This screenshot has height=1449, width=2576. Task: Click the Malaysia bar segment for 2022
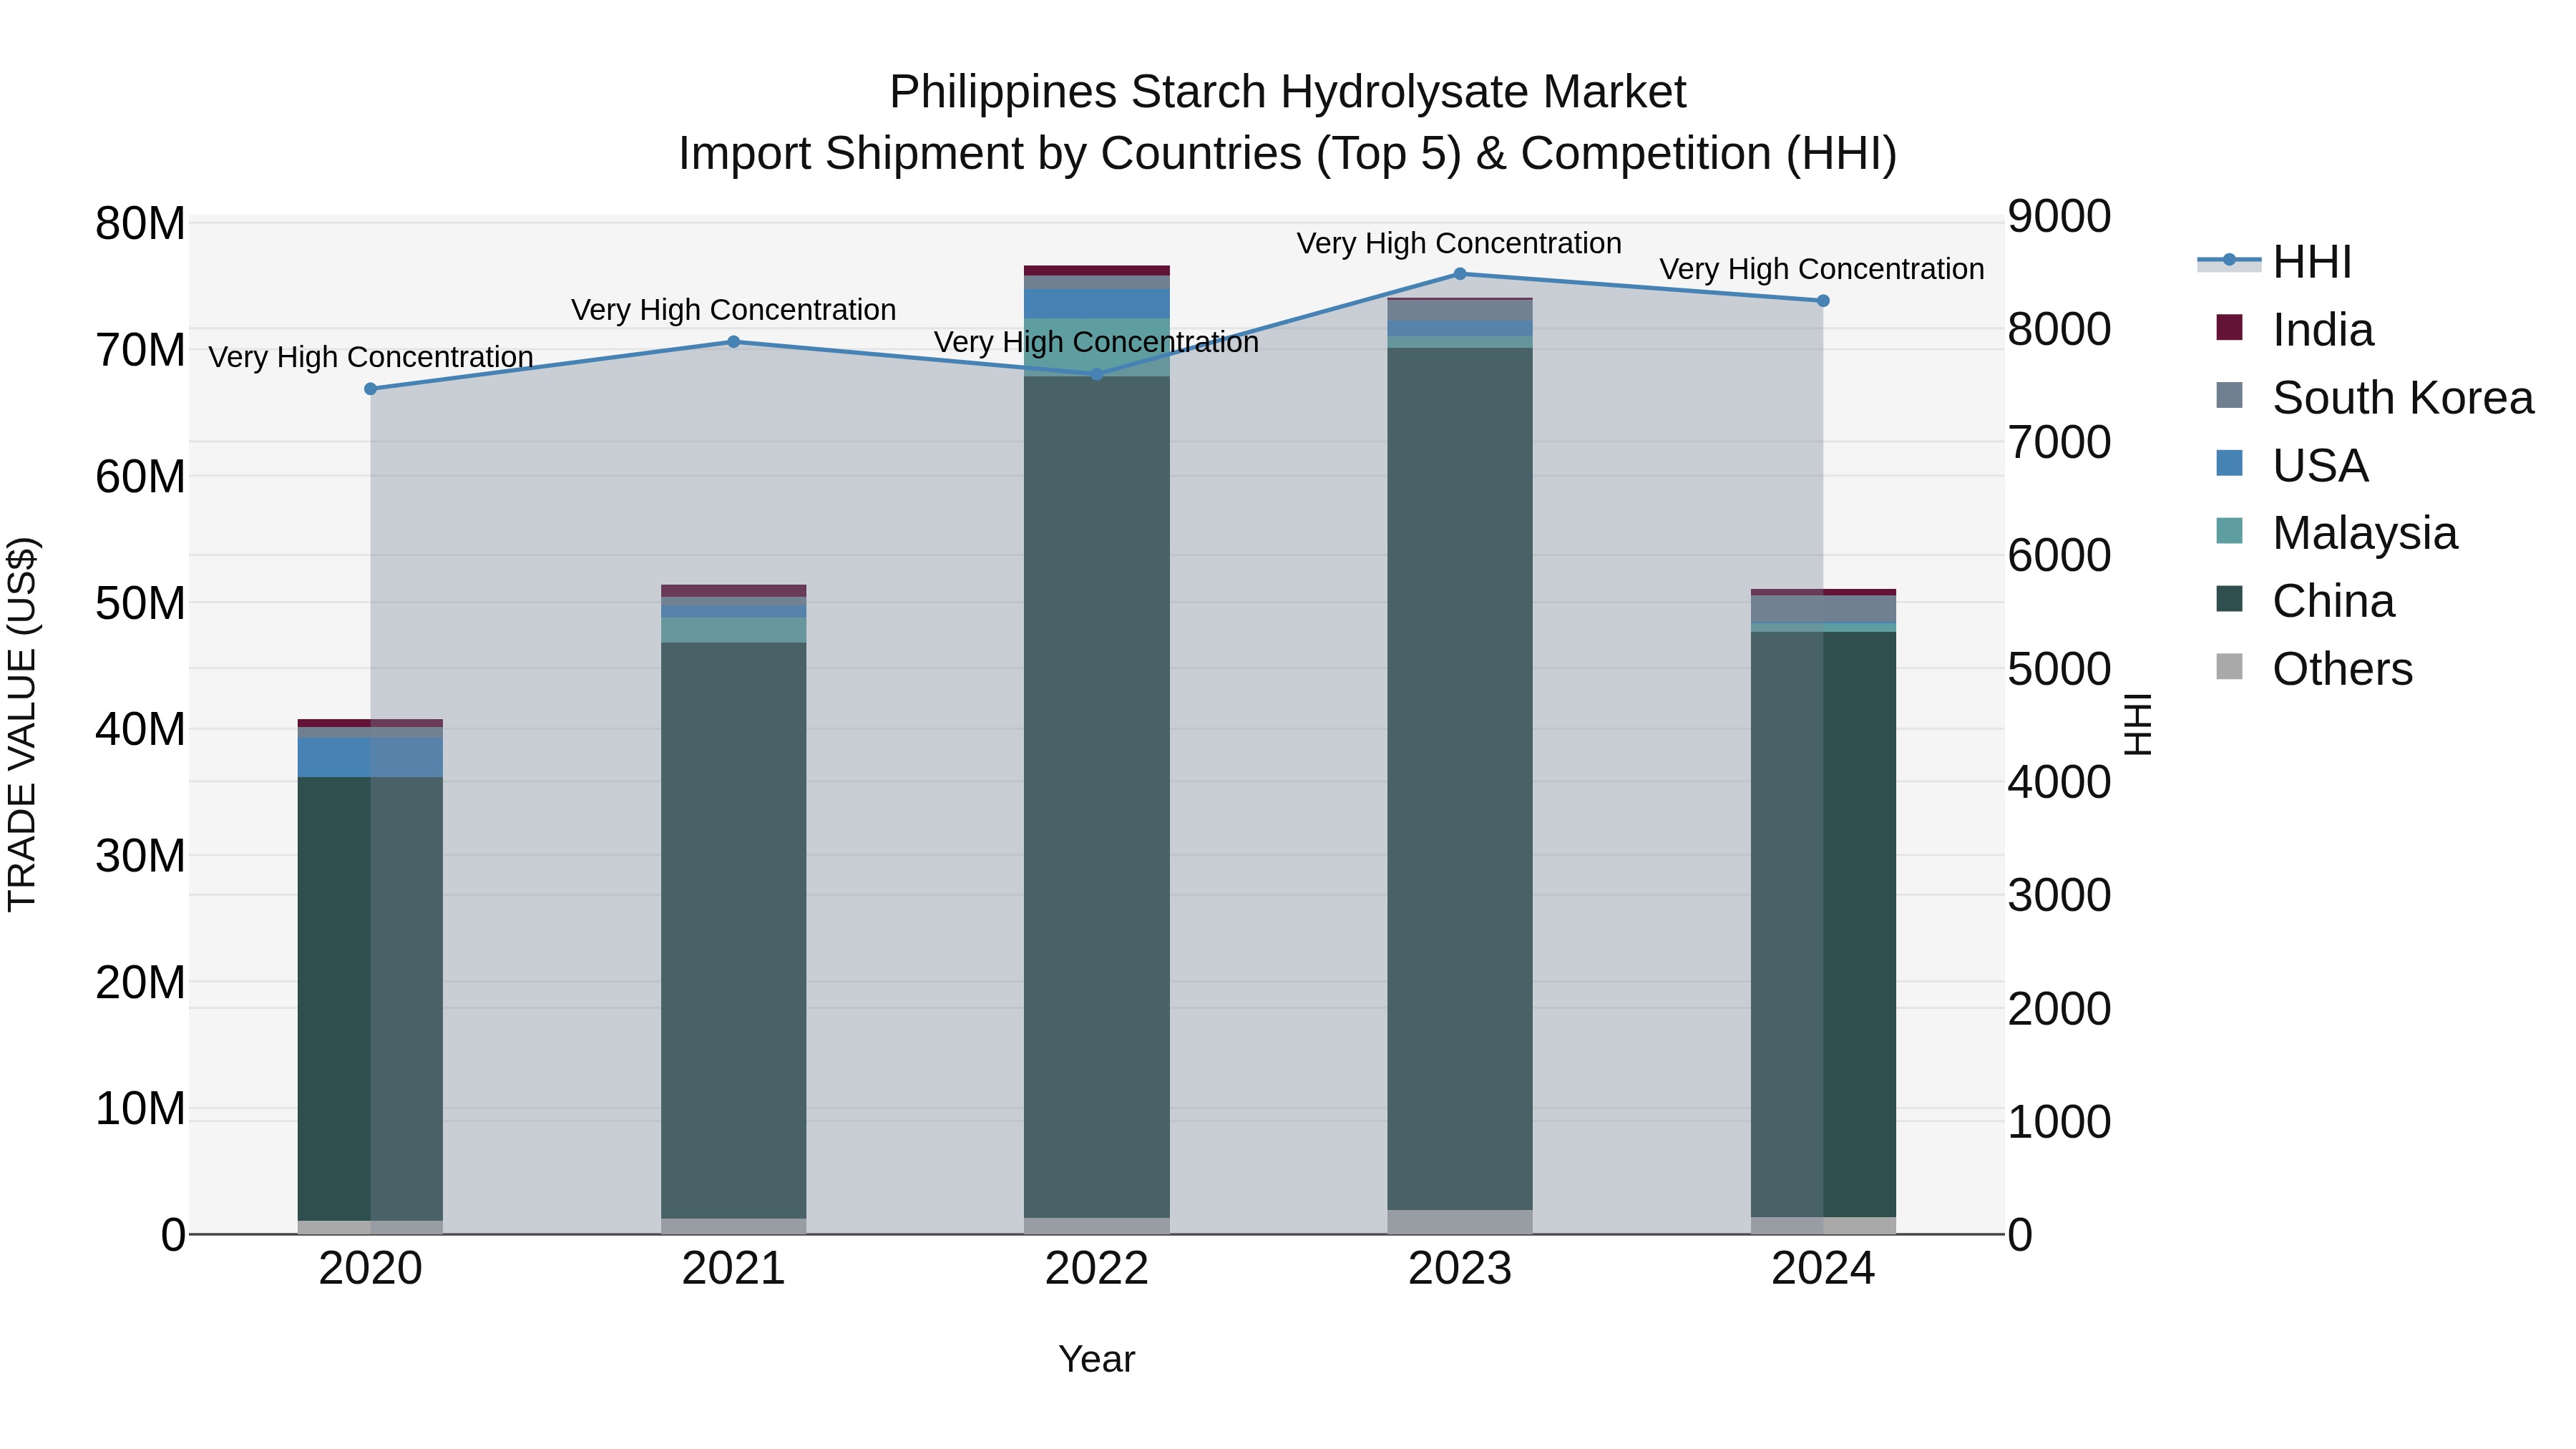coord(1096,348)
